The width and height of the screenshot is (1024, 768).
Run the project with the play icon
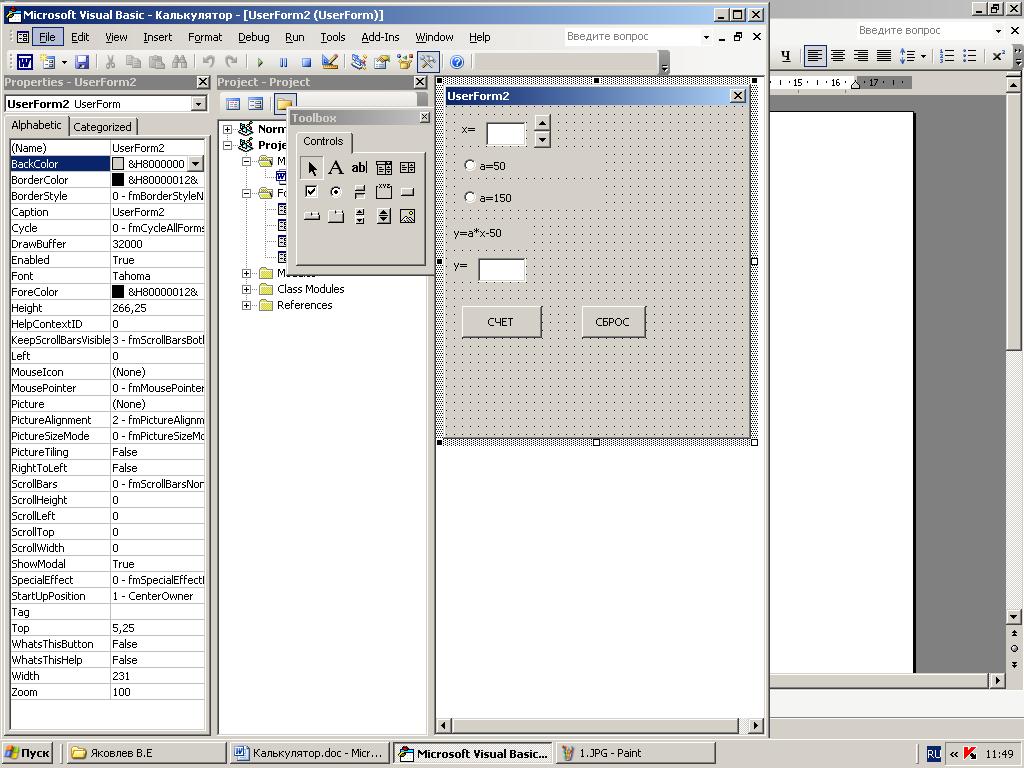pos(261,63)
